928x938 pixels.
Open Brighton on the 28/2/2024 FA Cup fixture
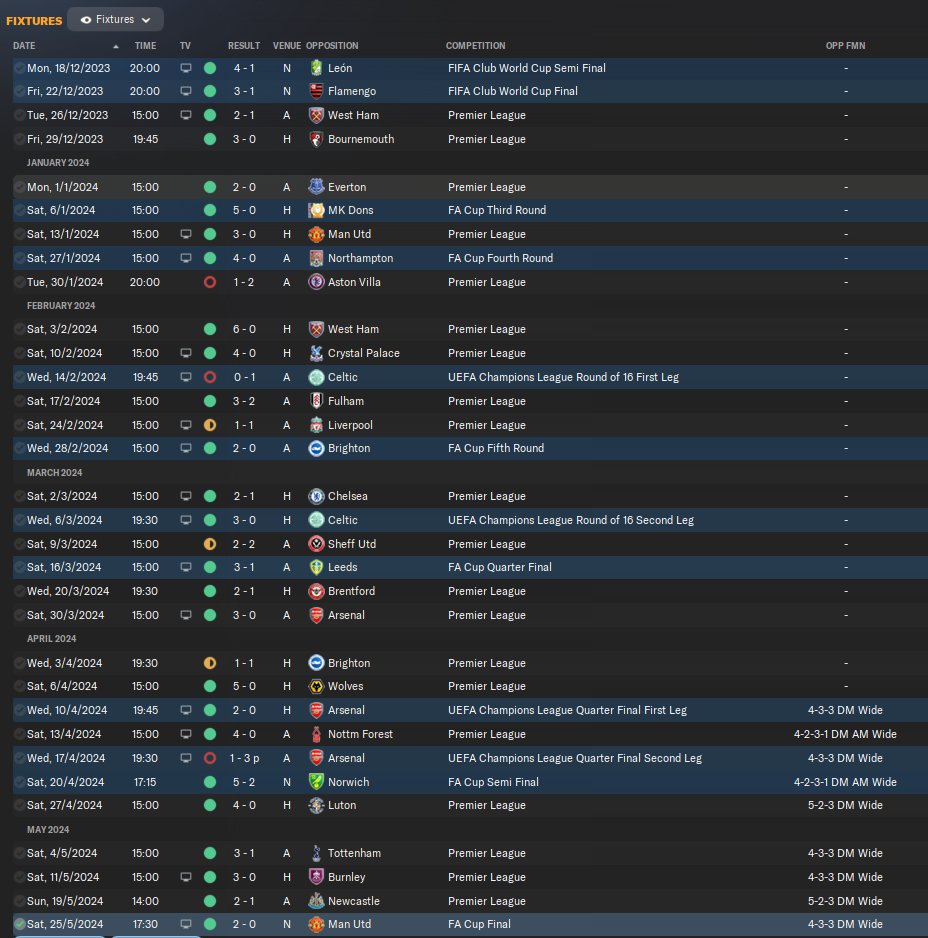click(x=349, y=448)
